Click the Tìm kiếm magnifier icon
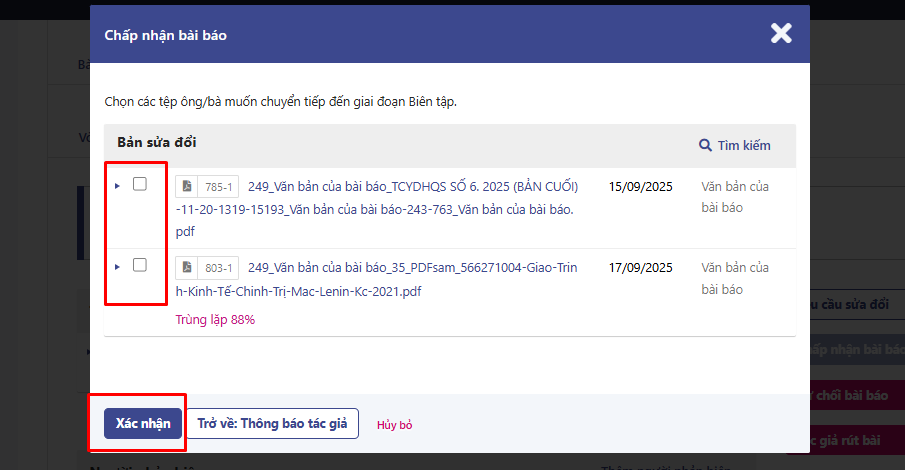The width and height of the screenshot is (905, 470). (x=705, y=146)
